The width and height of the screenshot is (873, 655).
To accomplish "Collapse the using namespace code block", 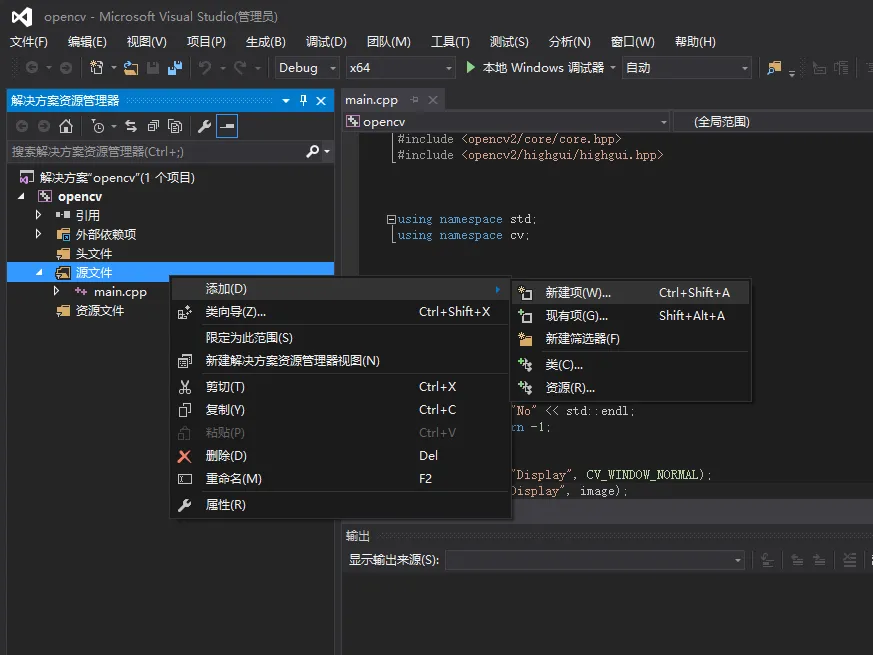I will pyautogui.click(x=391, y=219).
